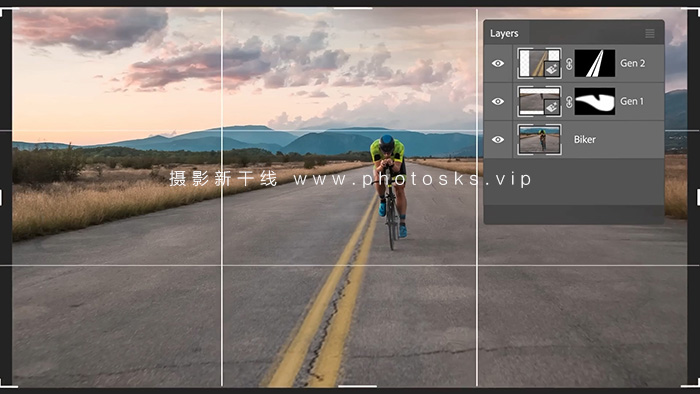Viewport: 700px width, 394px height.
Task: Select the Biker layer thumbnail
Action: coord(539,140)
